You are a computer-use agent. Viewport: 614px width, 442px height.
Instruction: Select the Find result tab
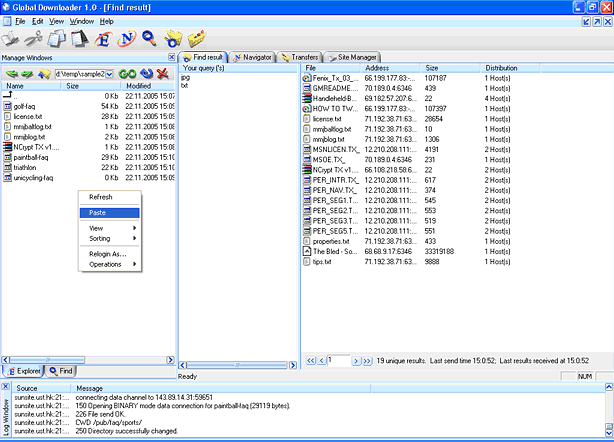[203, 57]
